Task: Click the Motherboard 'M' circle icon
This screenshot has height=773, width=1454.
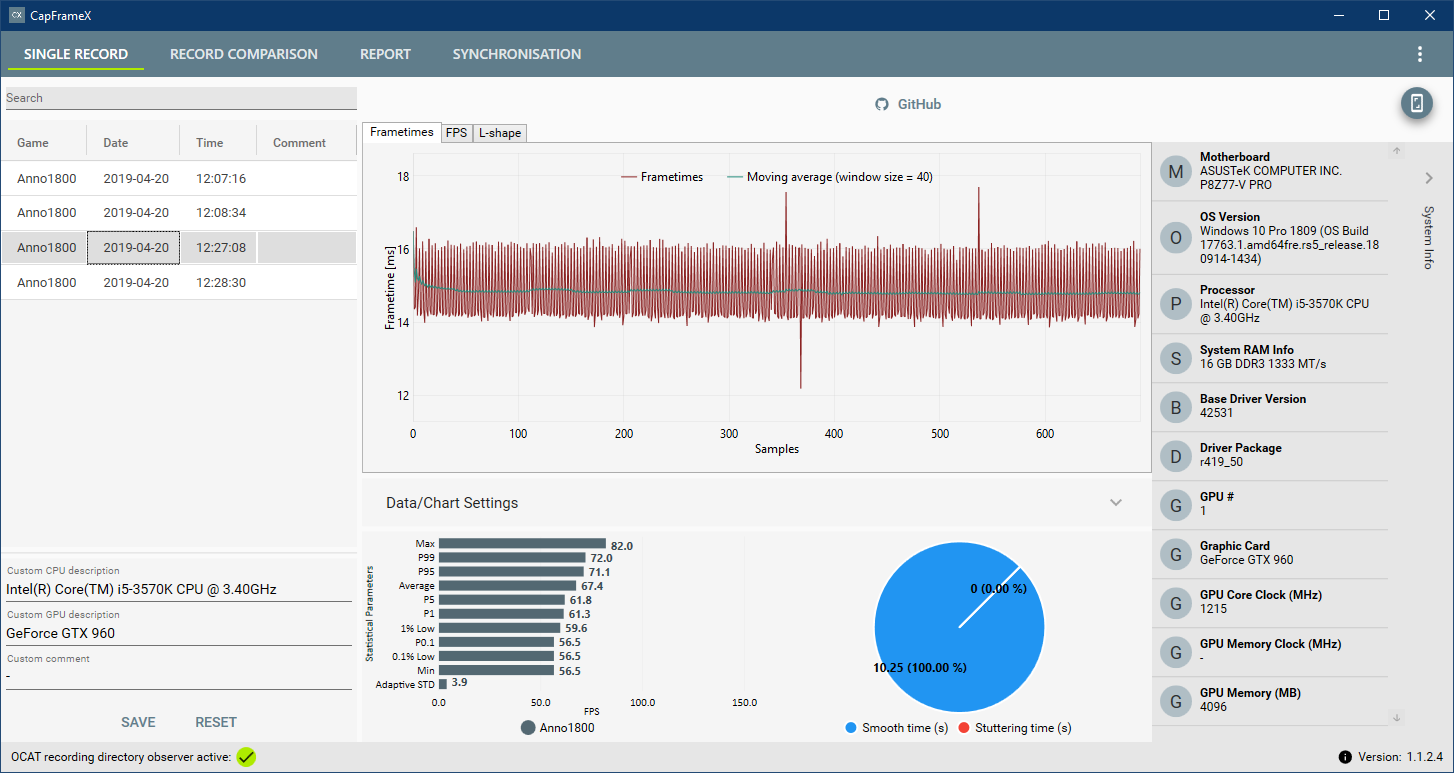Action: click(x=1175, y=171)
